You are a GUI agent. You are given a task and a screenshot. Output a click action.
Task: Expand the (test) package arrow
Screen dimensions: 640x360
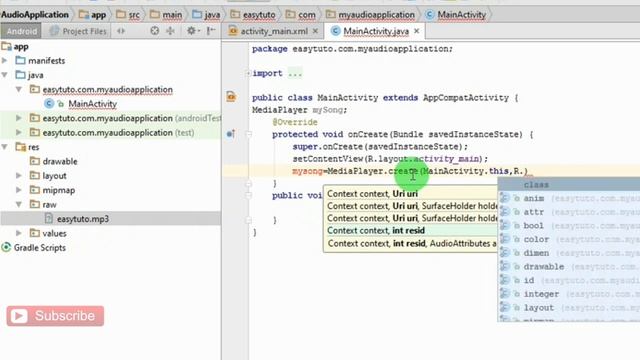(19, 133)
